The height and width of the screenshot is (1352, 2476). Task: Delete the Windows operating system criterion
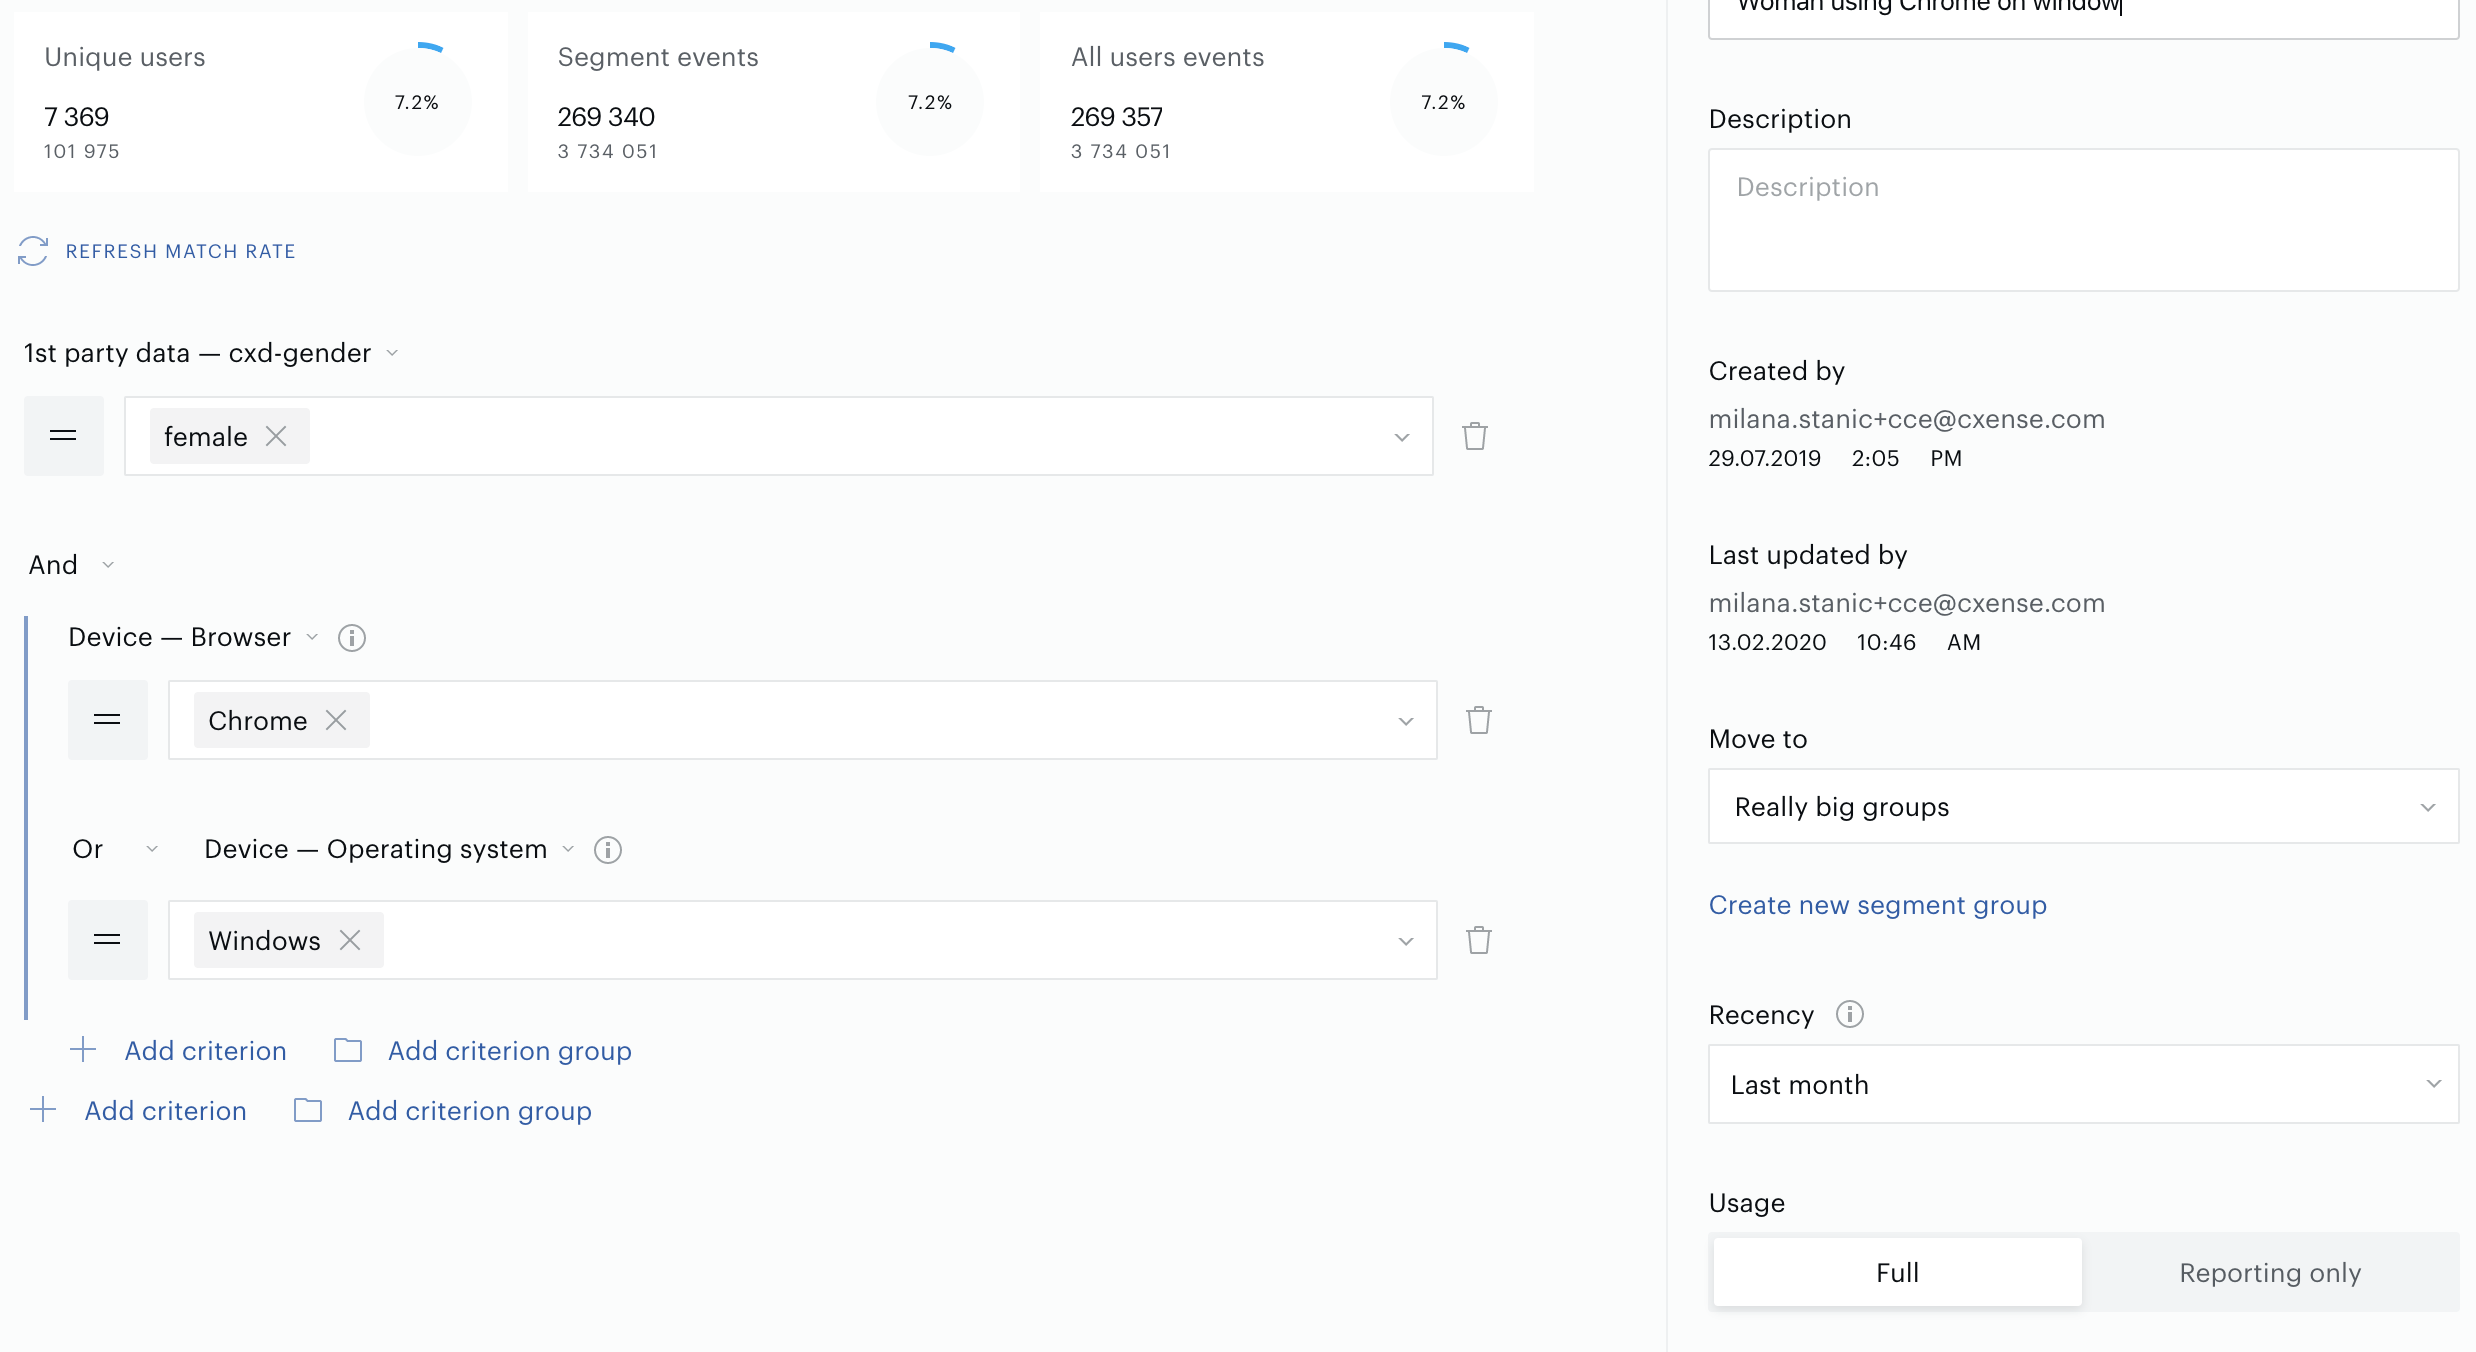1479,940
